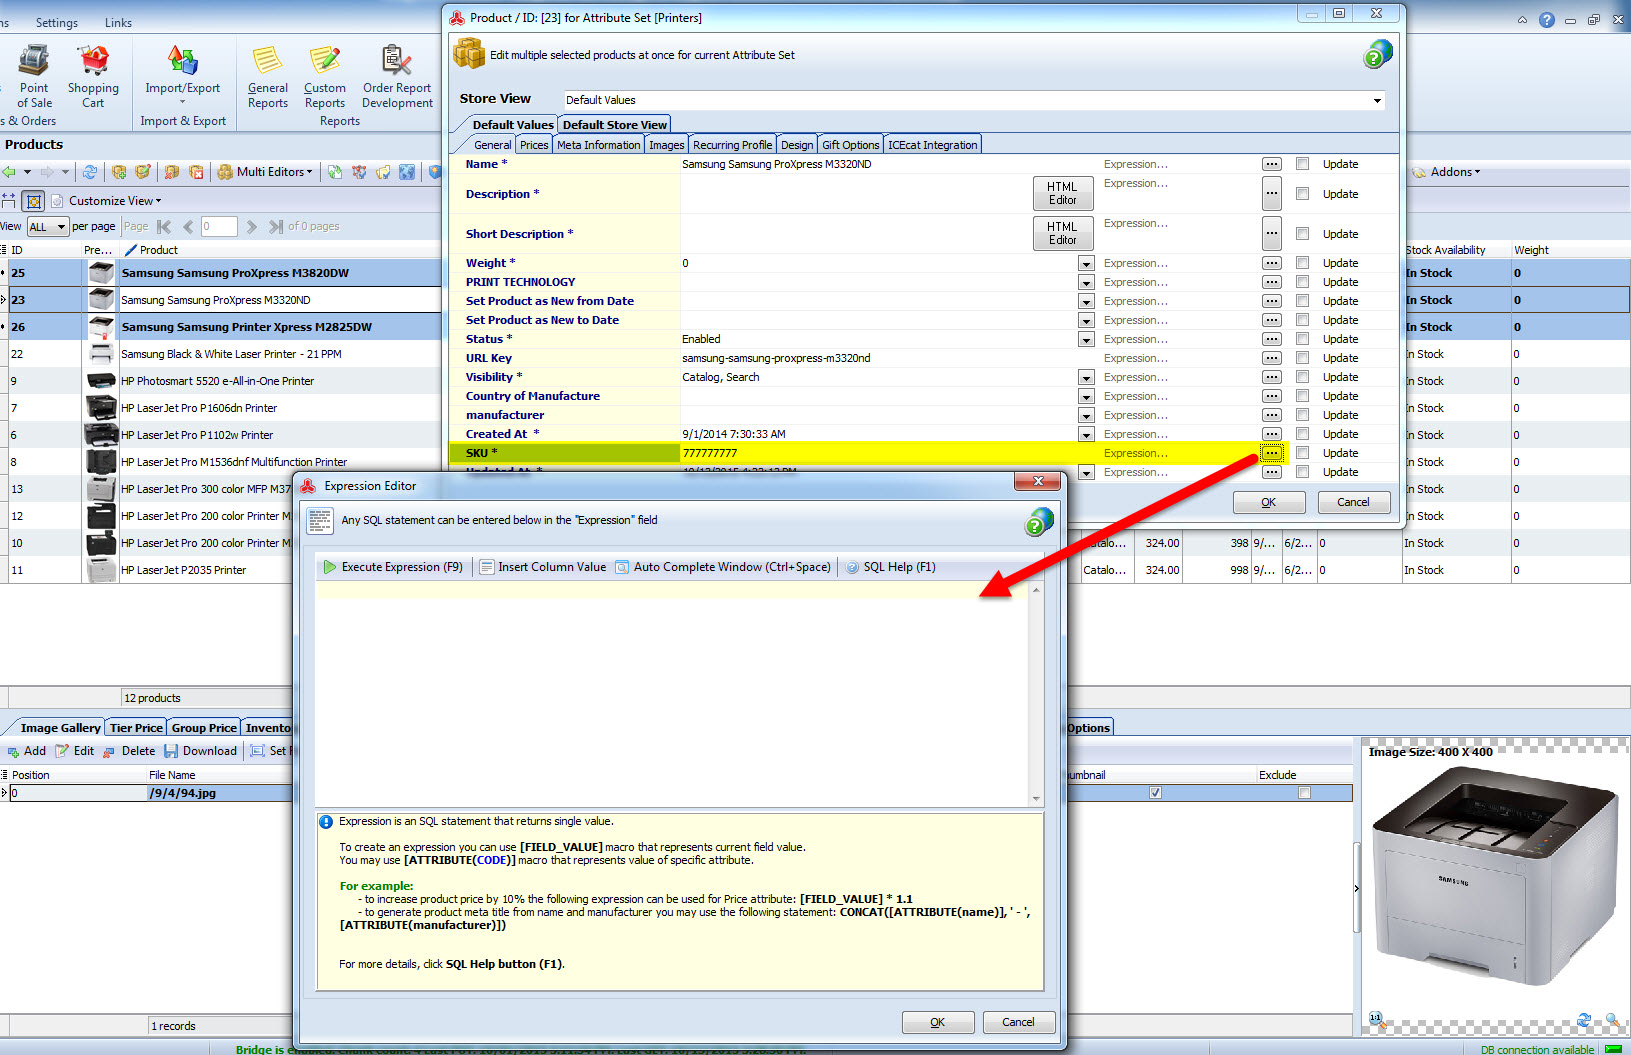Click Cancel in the Expression Editor

(x=1018, y=1022)
